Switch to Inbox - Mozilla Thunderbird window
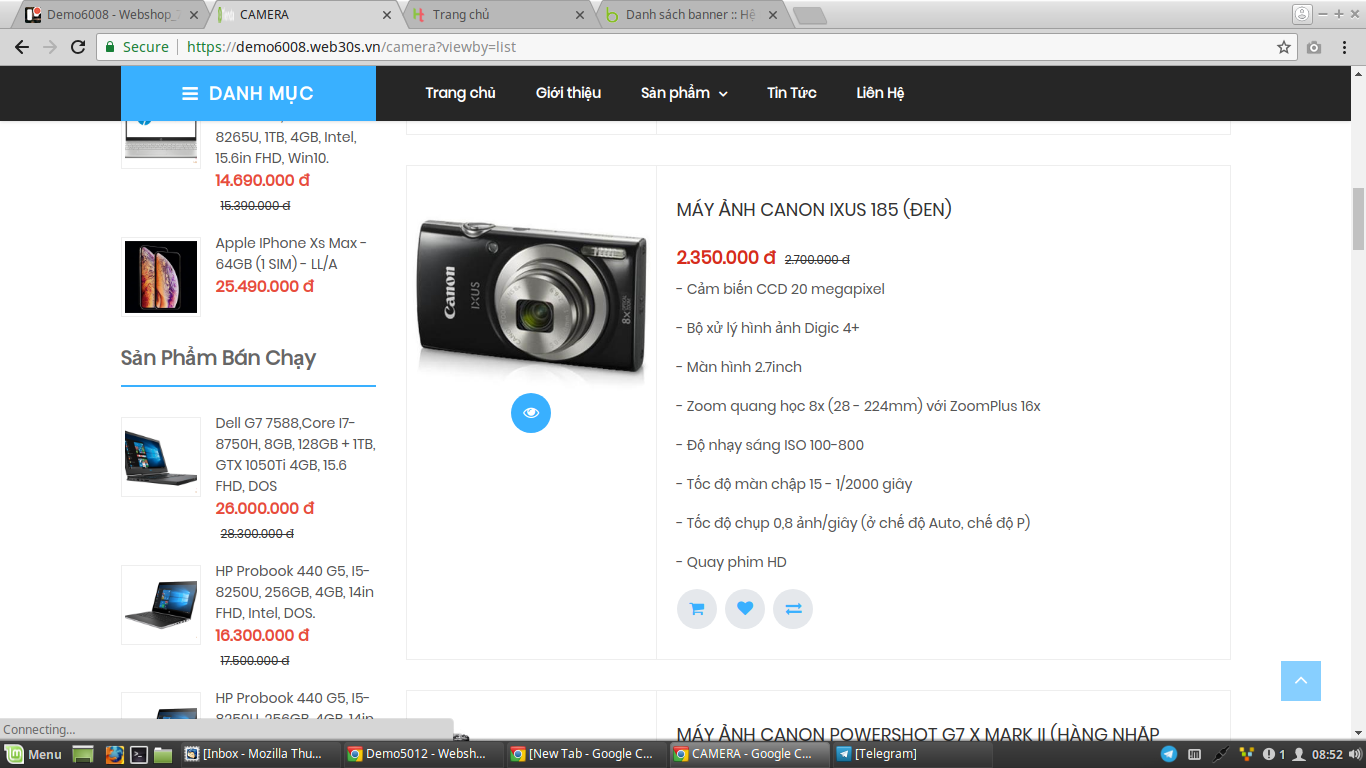The width and height of the screenshot is (1366, 768). 263,754
